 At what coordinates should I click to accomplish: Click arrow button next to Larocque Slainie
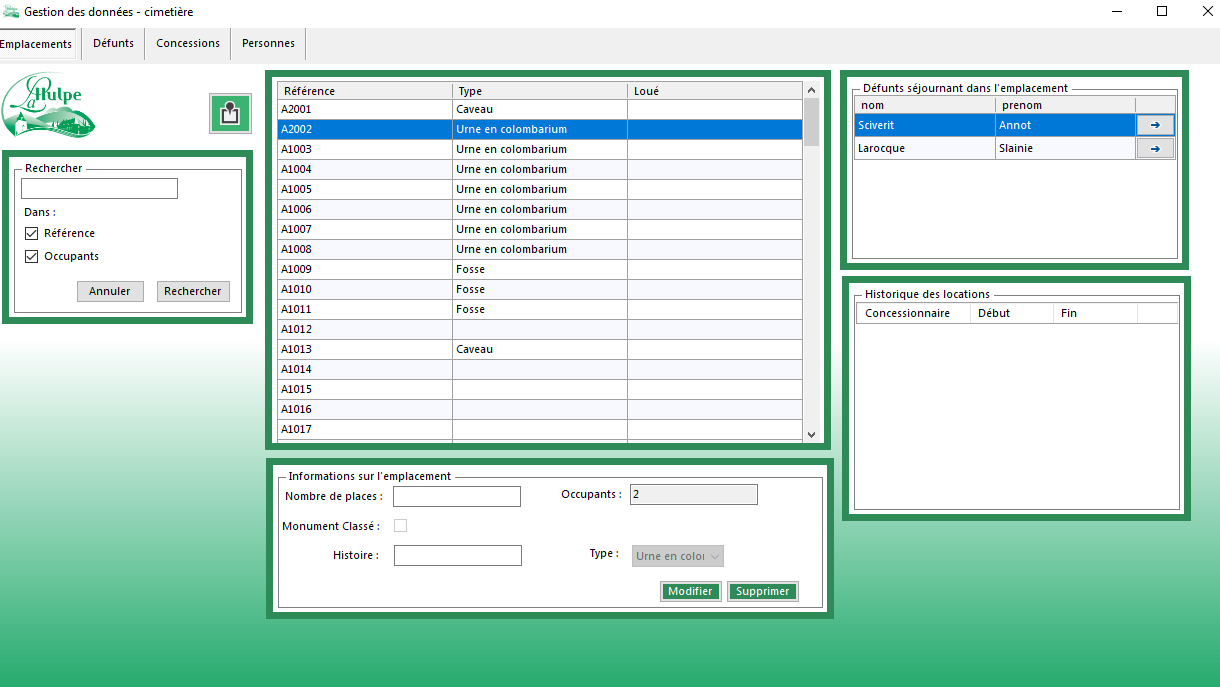1155,148
